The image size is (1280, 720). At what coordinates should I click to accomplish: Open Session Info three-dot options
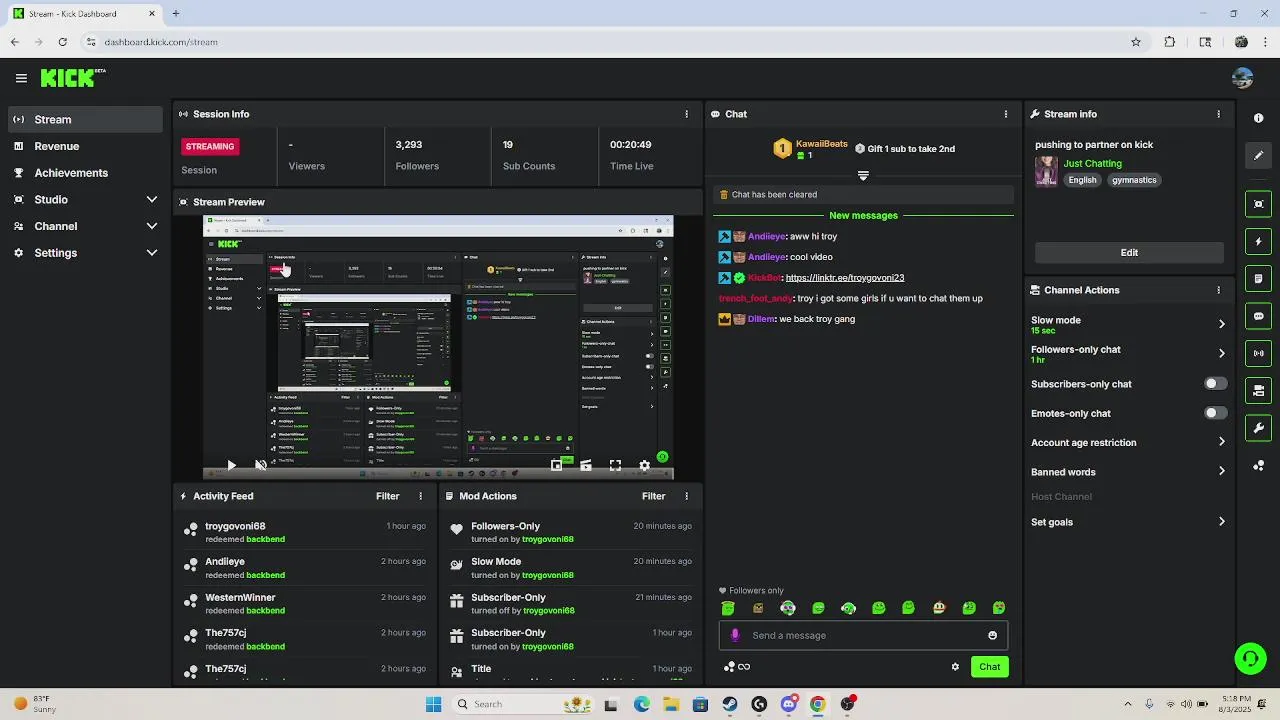tap(686, 114)
